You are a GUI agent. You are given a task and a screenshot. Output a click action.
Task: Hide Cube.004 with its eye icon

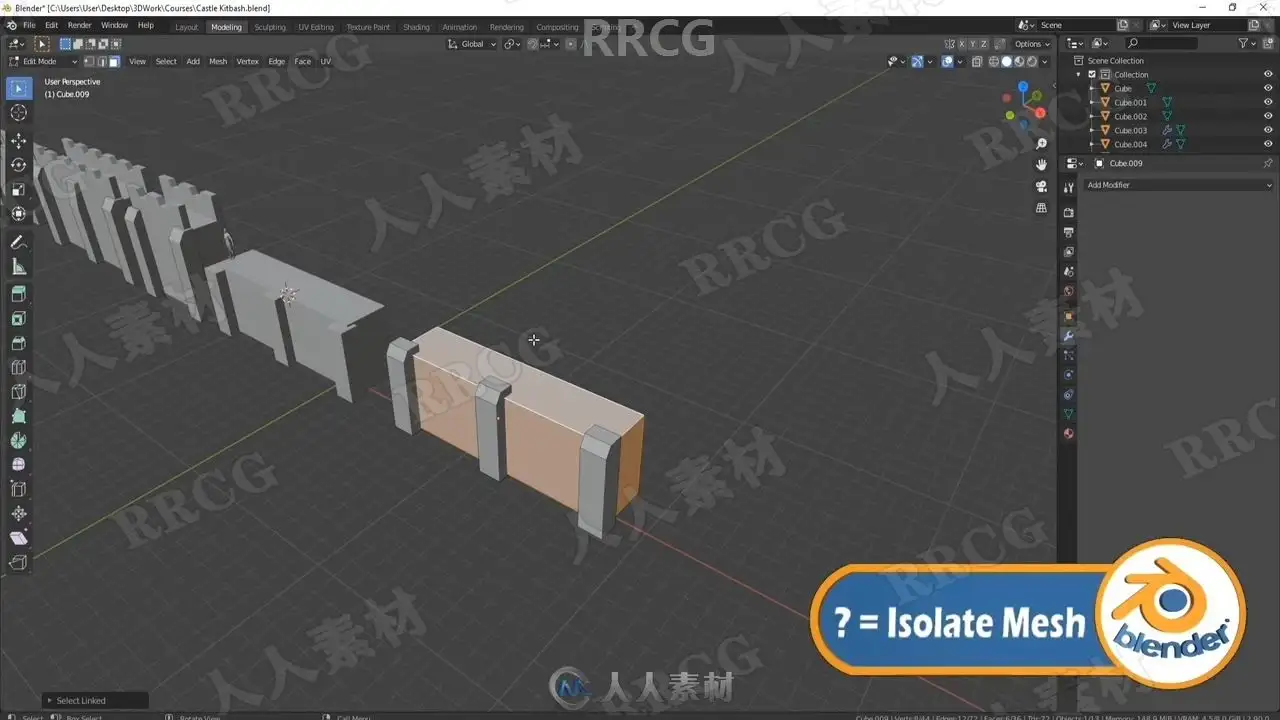[x=1268, y=144]
